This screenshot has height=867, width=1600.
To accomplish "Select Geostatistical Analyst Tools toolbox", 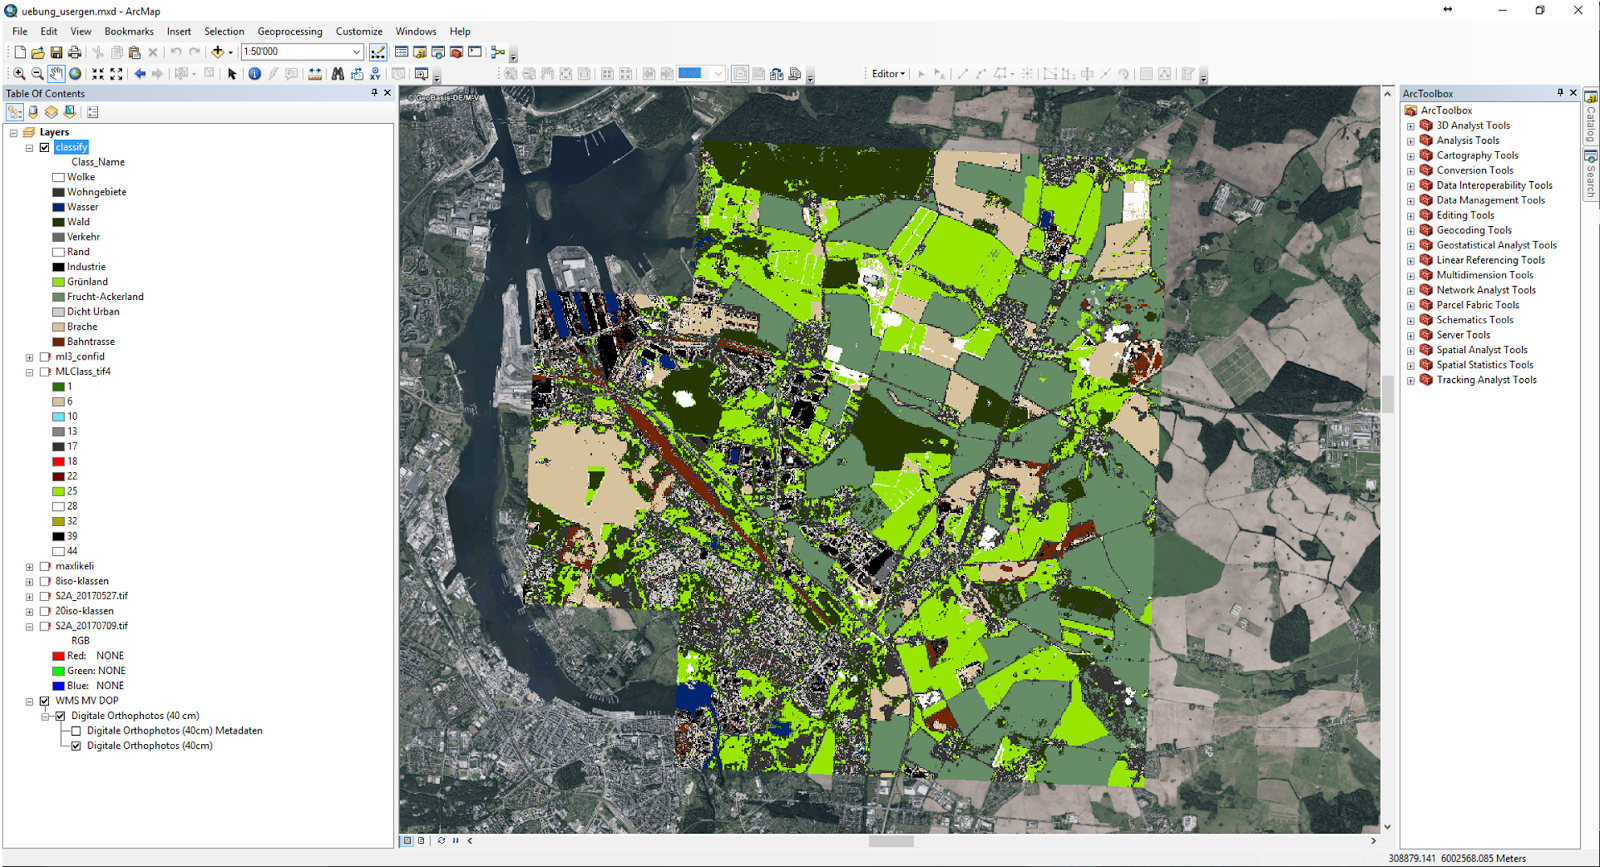I will coord(1496,246).
